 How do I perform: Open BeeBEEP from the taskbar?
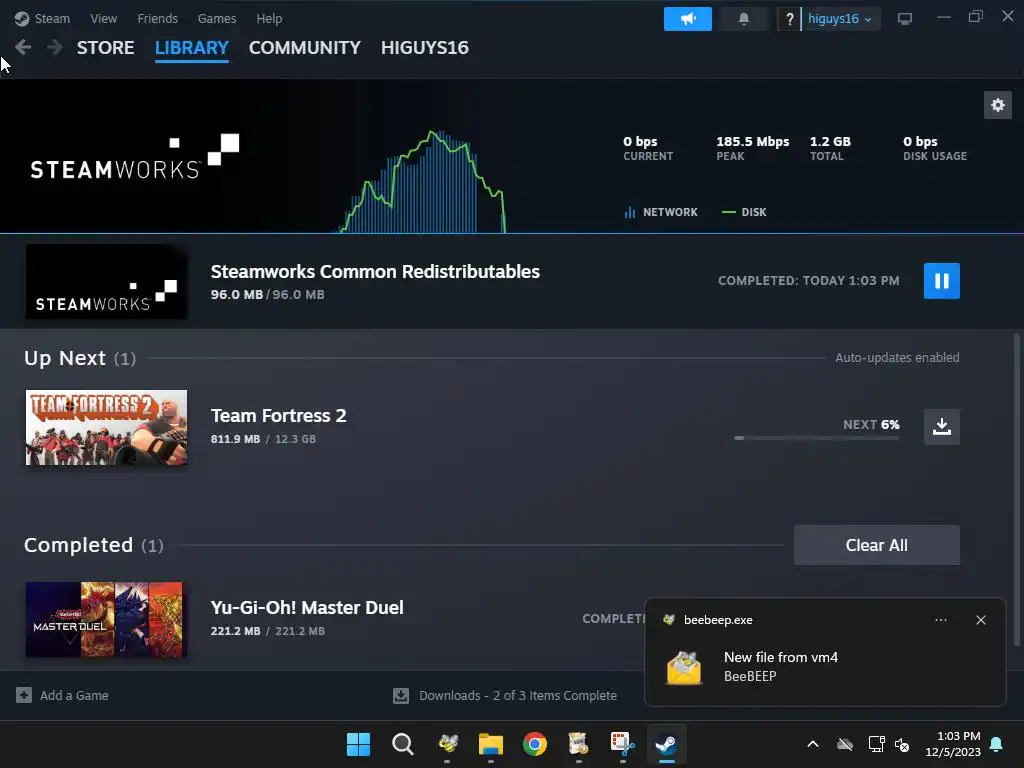(x=447, y=744)
